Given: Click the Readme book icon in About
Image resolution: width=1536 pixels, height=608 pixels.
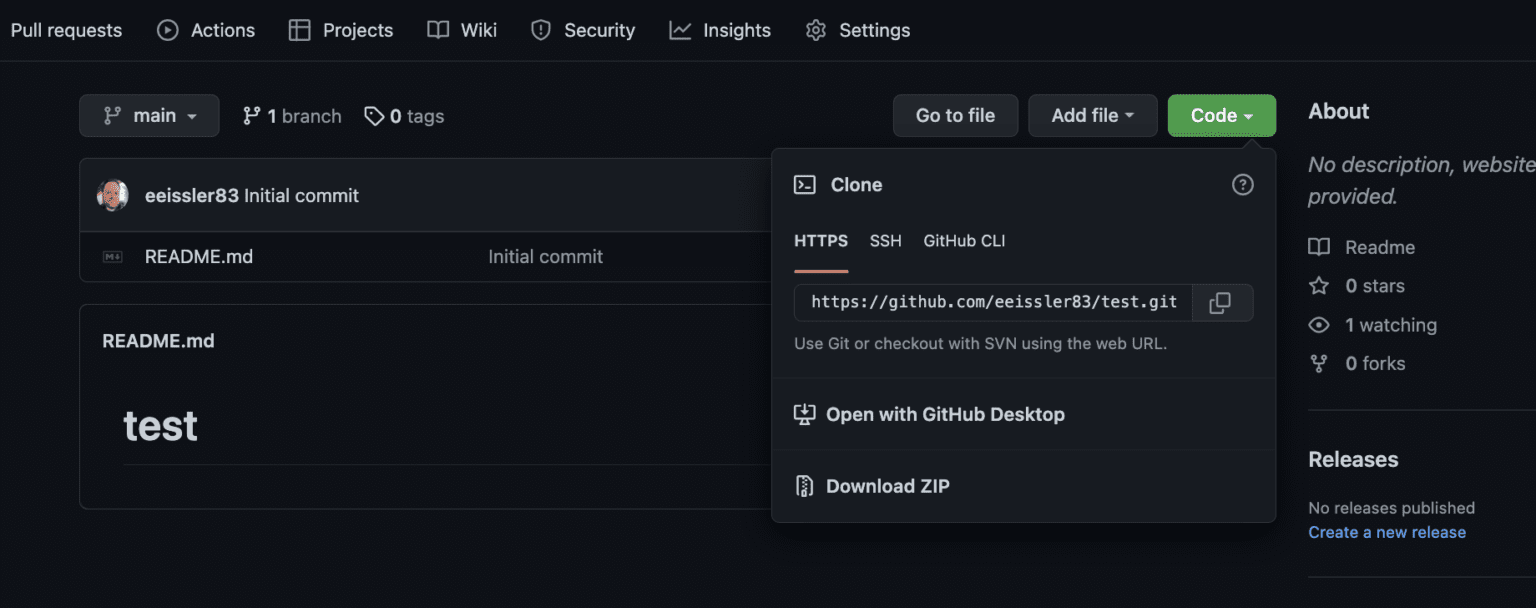Looking at the screenshot, I should coord(1318,247).
